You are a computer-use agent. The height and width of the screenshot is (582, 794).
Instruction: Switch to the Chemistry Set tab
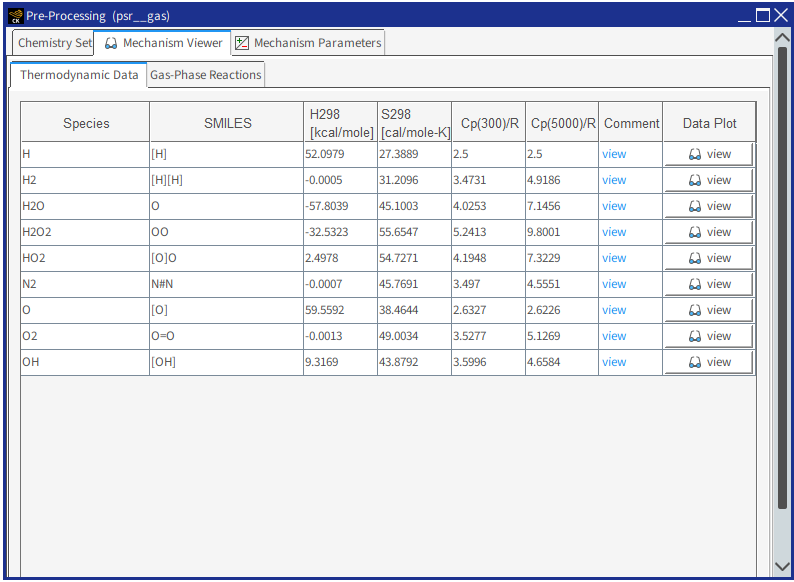[54, 43]
